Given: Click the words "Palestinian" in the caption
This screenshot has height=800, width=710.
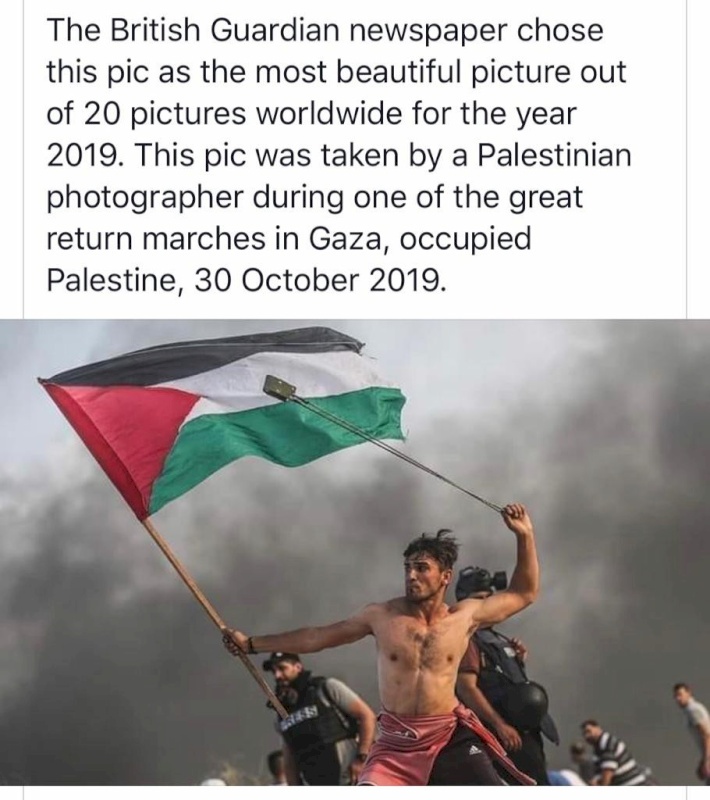Looking at the screenshot, I should tap(554, 156).
